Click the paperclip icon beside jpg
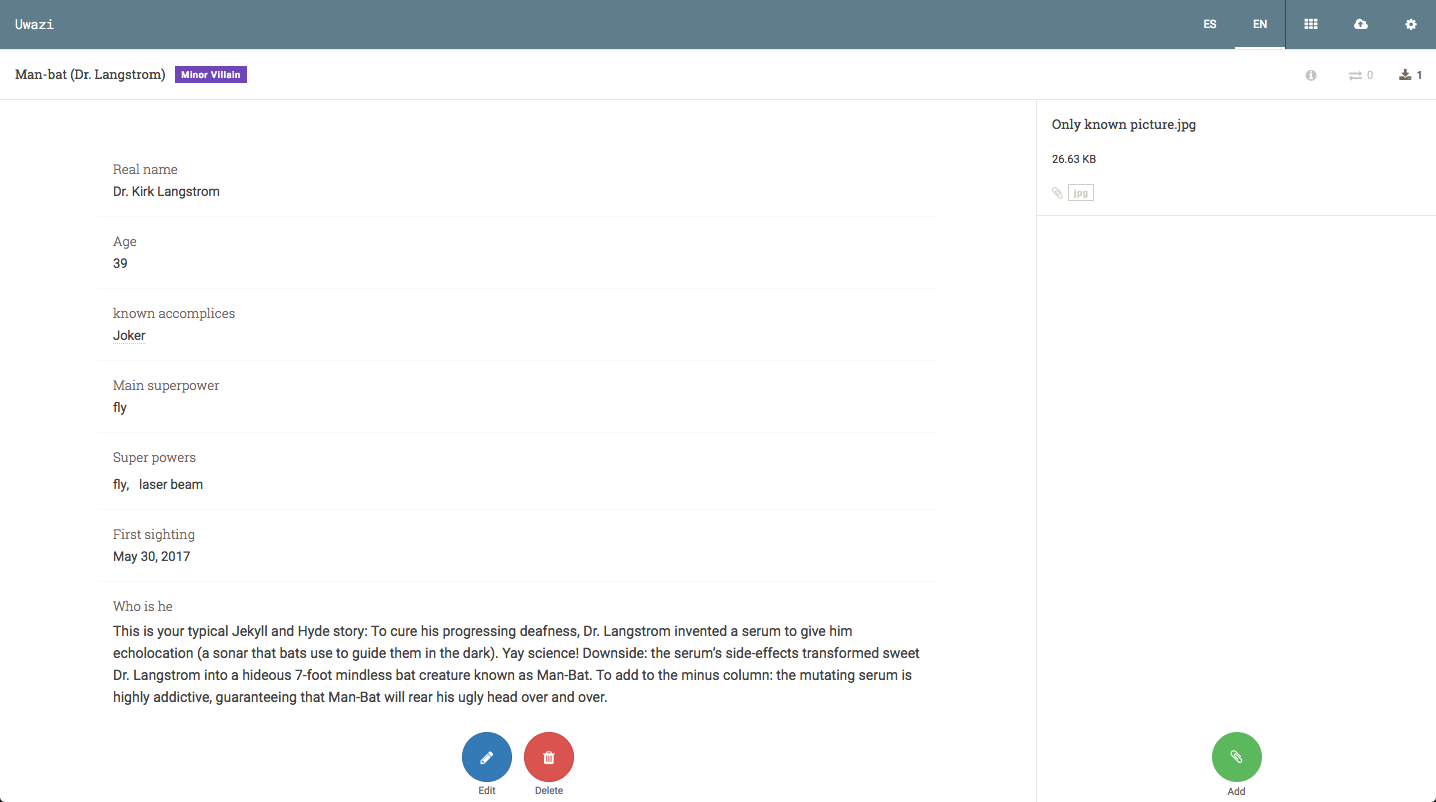The height and width of the screenshot is (802, 1436). tap(1057, 193)
